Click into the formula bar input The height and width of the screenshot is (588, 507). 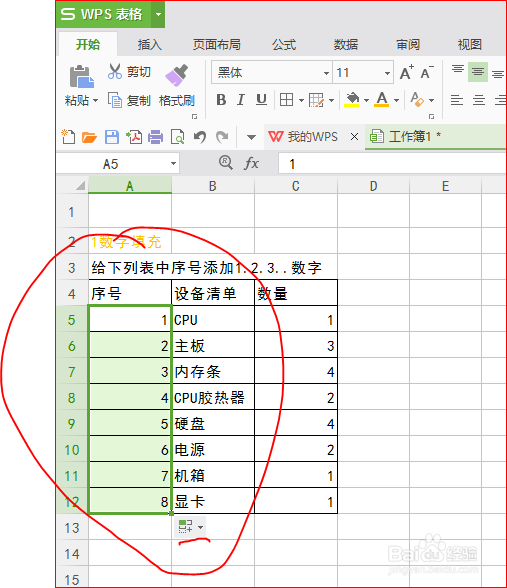[x=392, y=164]
